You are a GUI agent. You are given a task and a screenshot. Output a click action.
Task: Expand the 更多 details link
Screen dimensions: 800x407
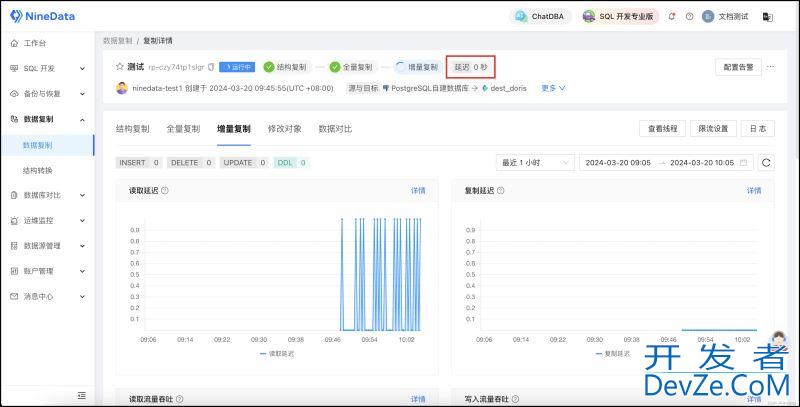click(x=553, y=88)
